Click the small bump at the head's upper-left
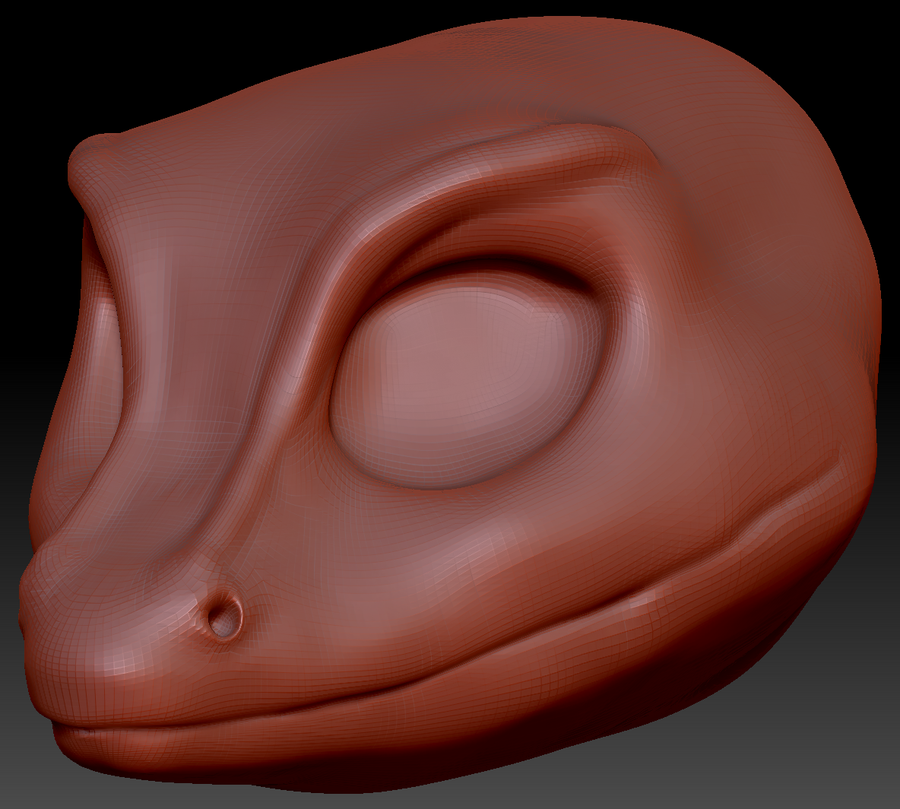The image size is (900, 809). tap(95, 158)
